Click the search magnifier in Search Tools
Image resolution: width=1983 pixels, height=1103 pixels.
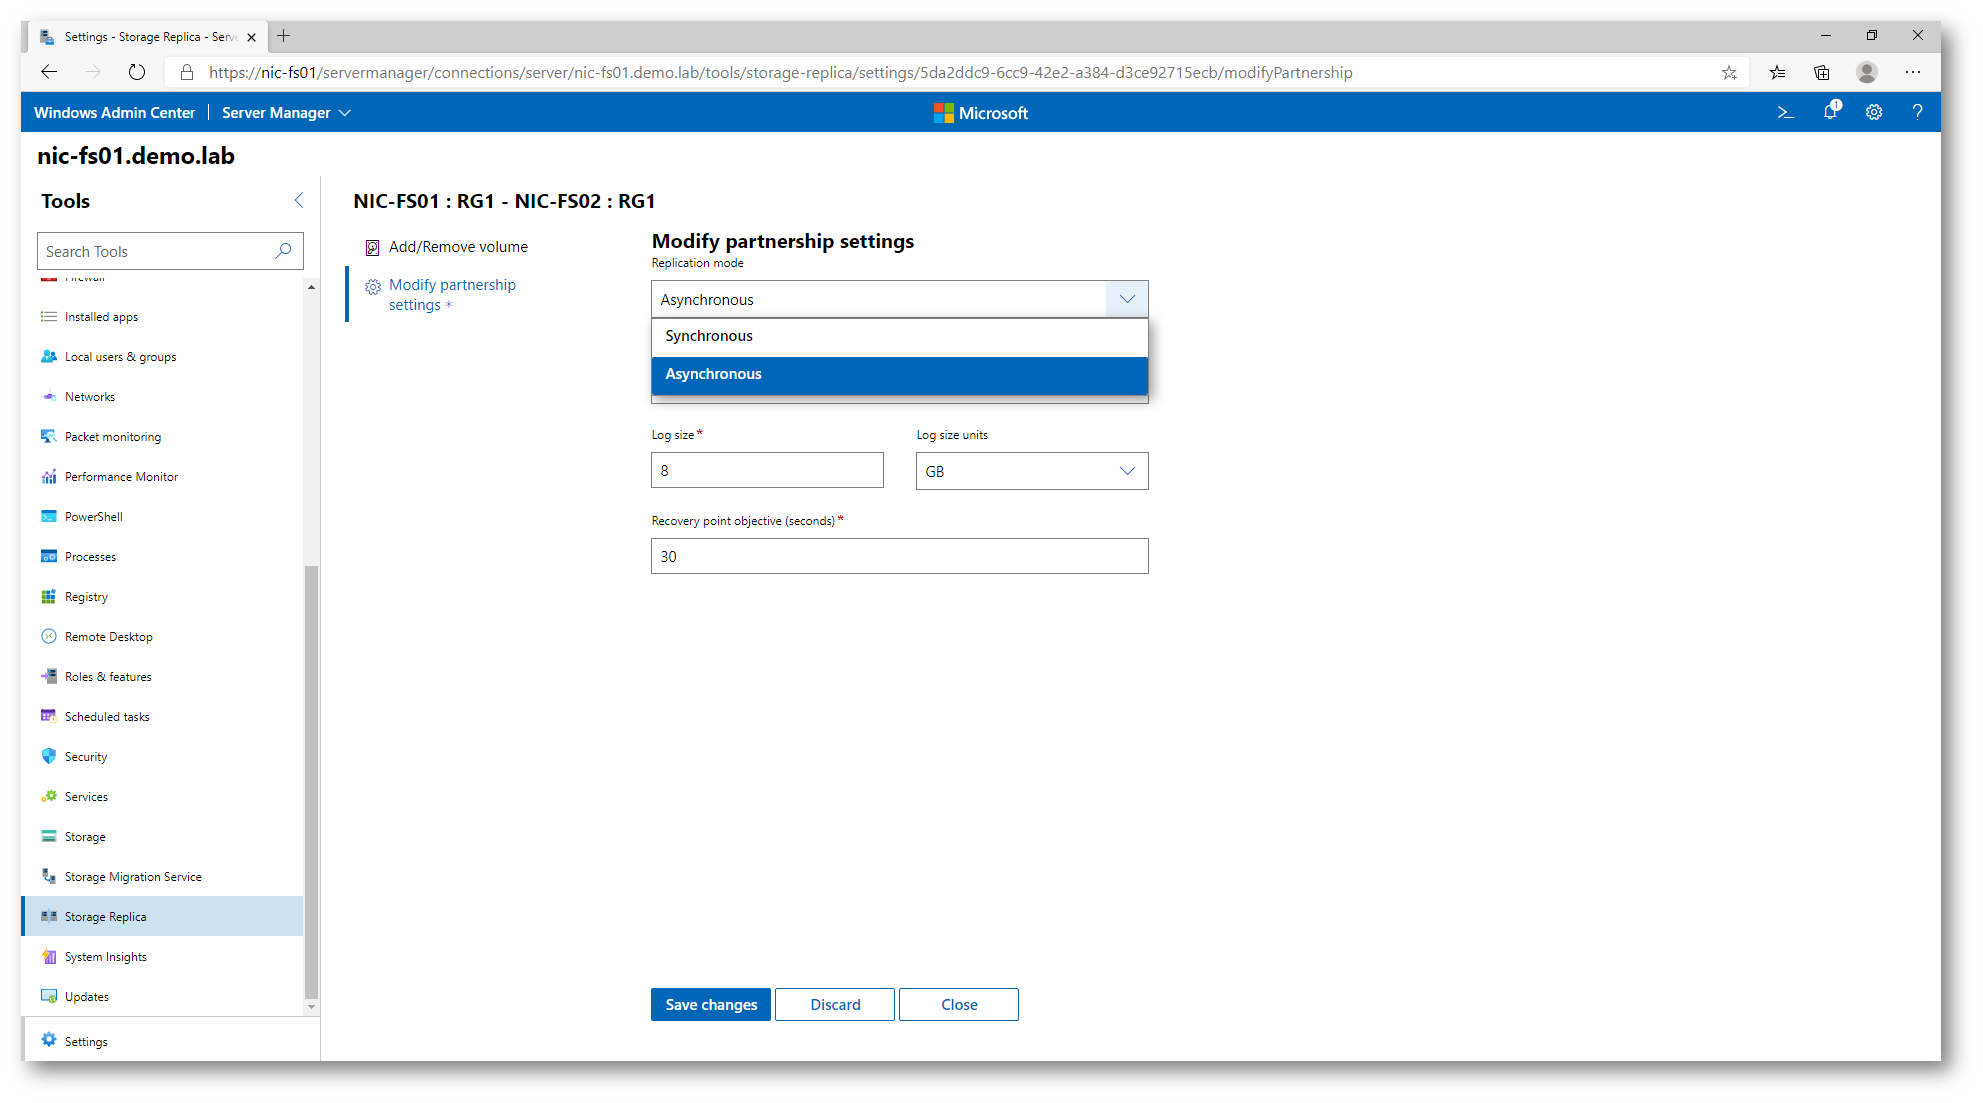[x=283, y=251]
